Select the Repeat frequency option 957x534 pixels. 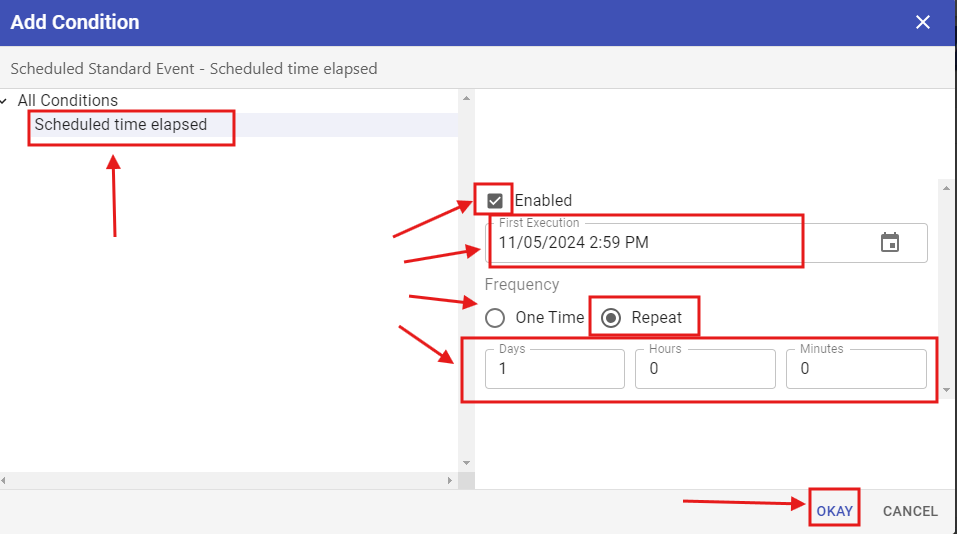610,318
